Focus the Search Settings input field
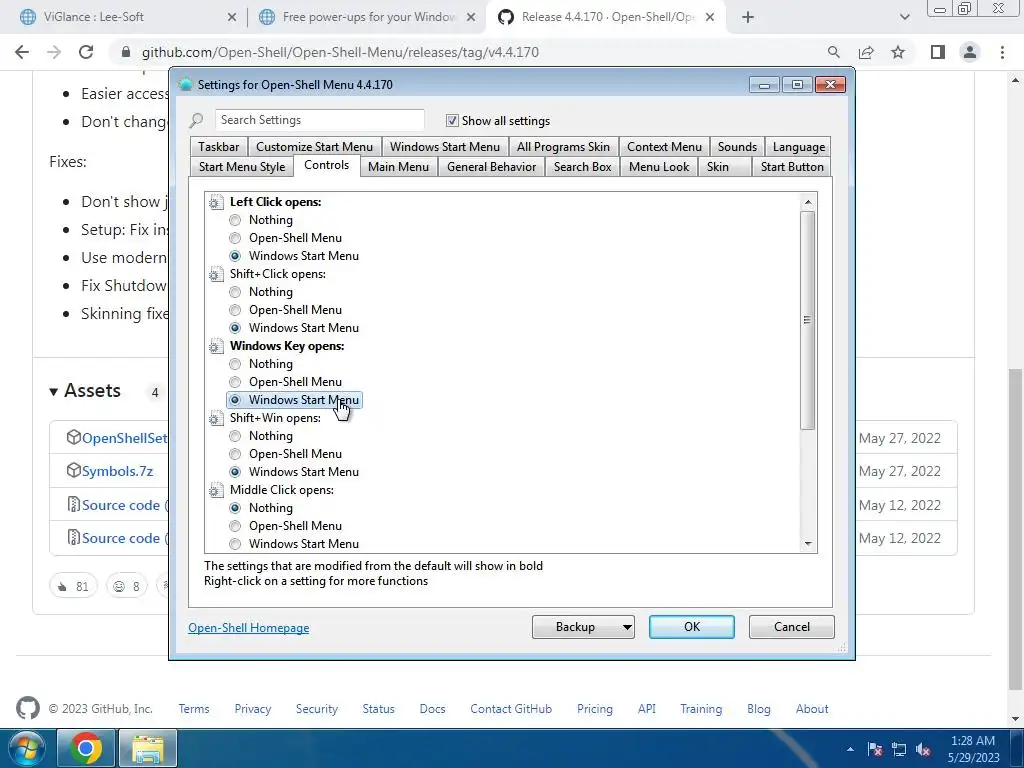The width and height of the screenshot is (1024, 768). [x=319, y=120]
